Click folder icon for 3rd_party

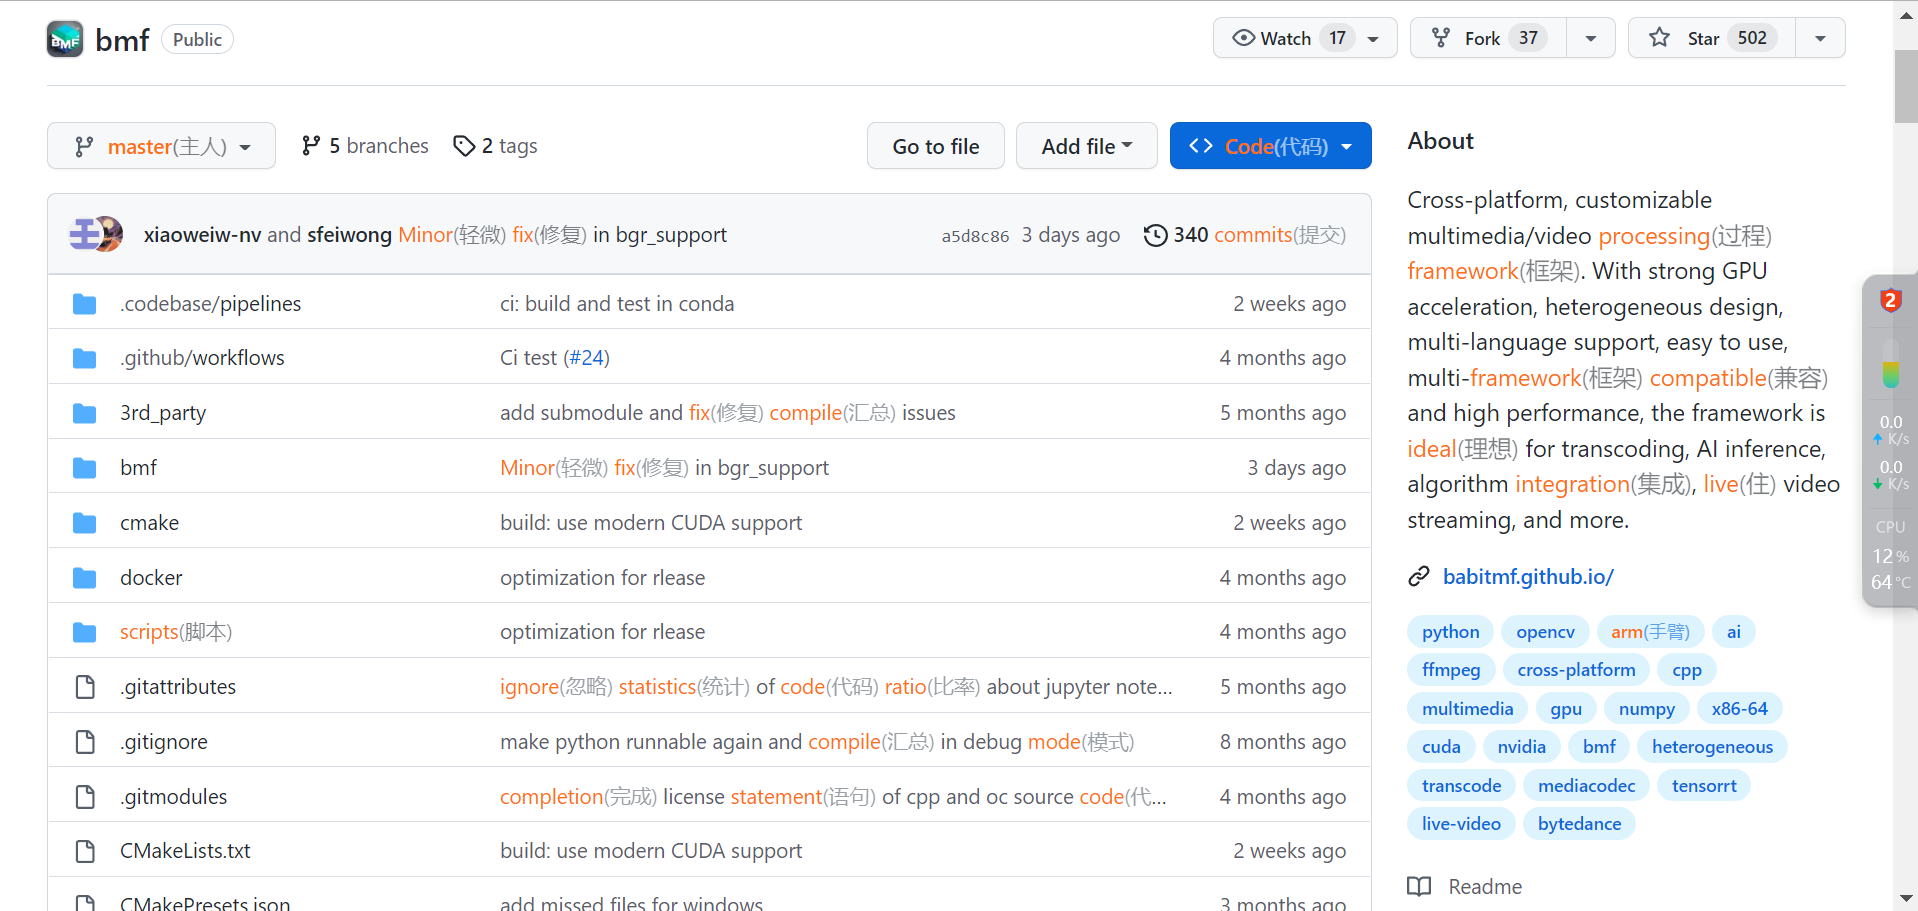85,413
